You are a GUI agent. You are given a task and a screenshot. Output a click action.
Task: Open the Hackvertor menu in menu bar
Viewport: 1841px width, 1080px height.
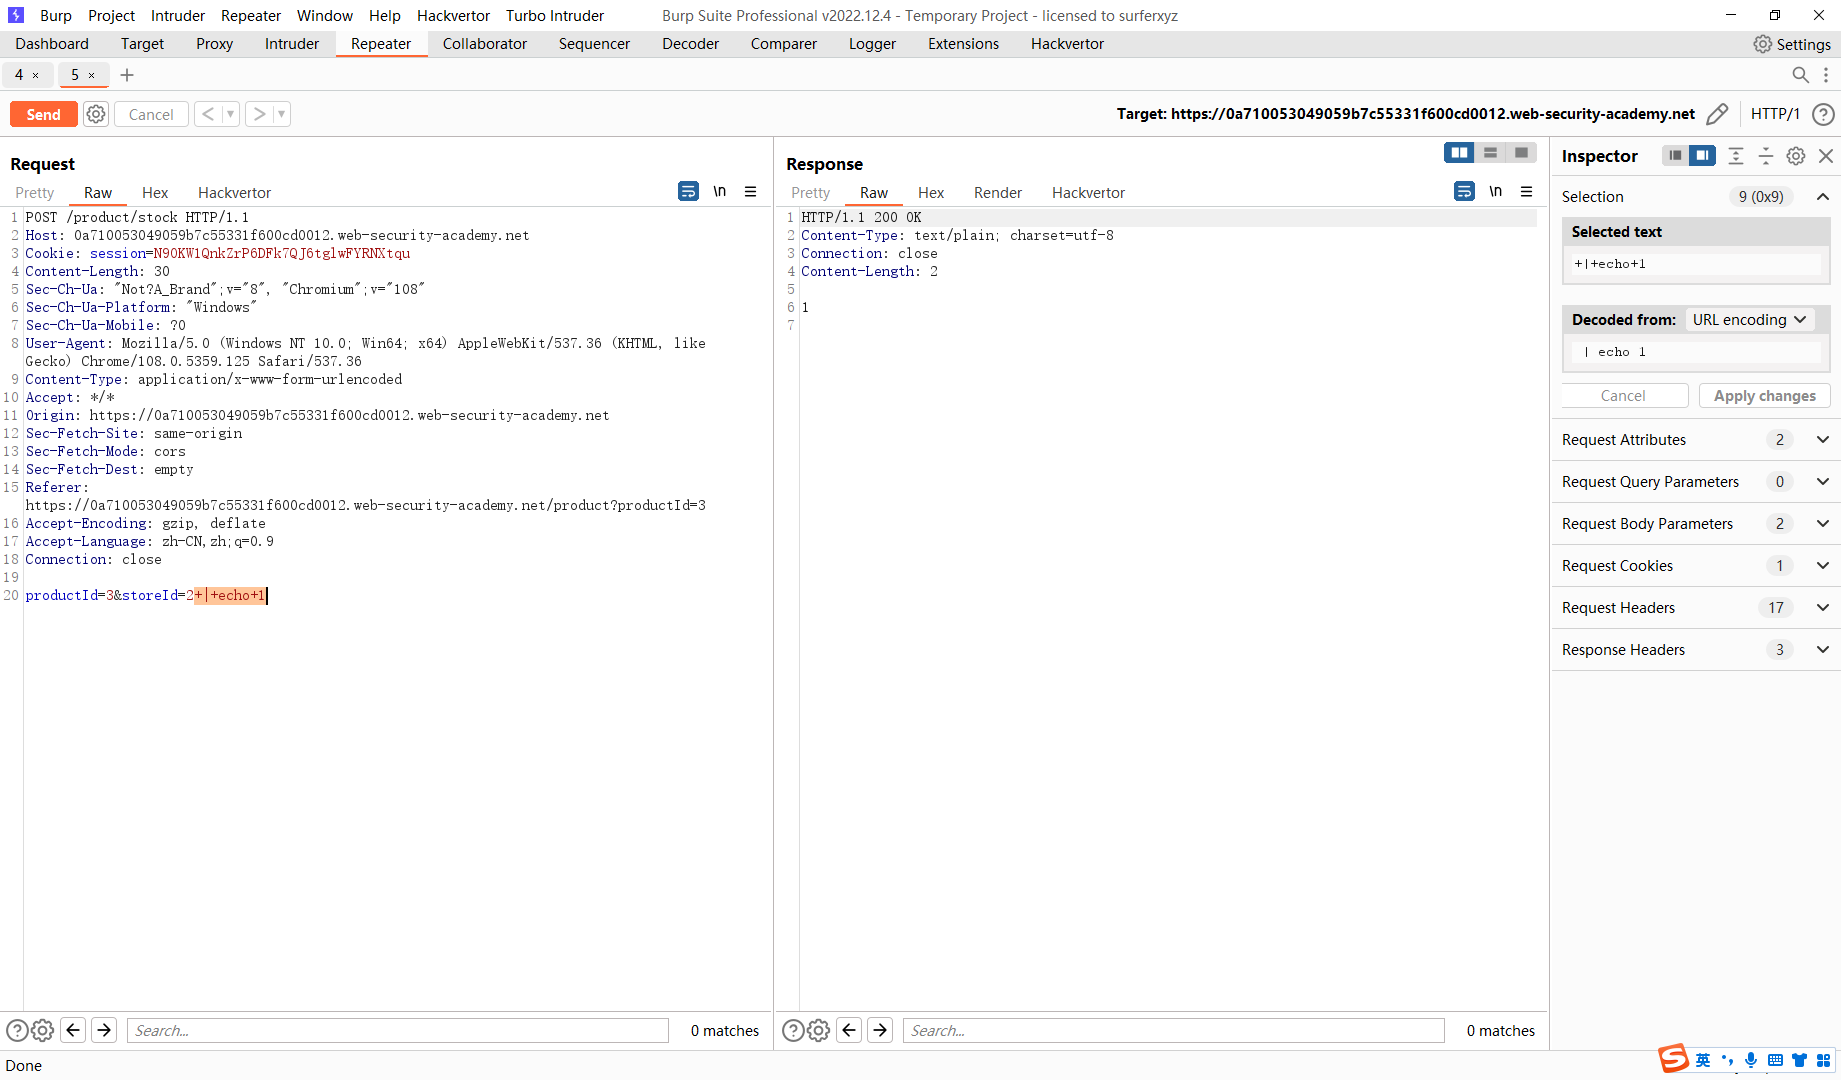[453, 15]
